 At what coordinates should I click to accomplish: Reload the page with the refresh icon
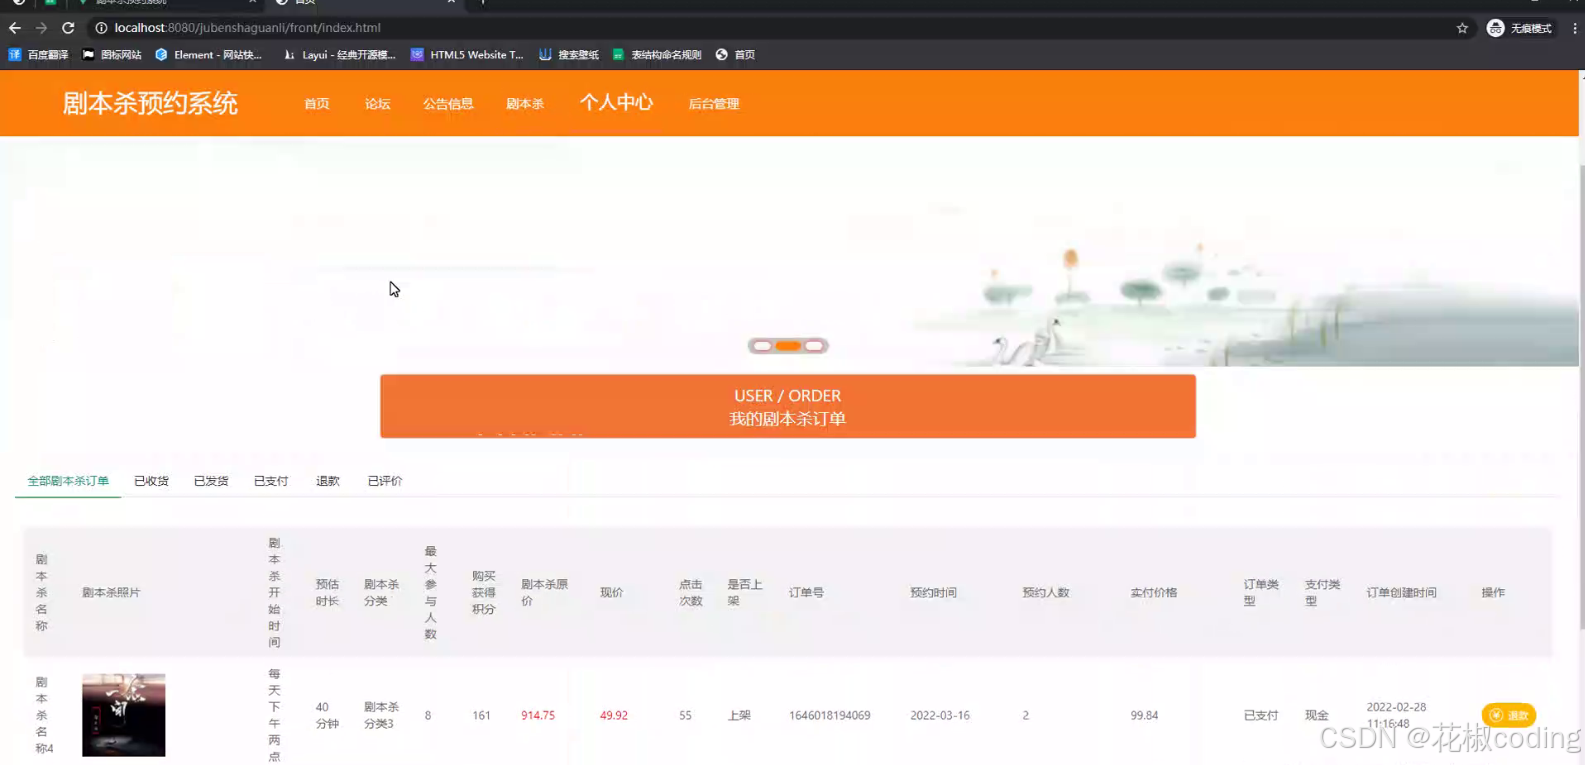(68, 28)
